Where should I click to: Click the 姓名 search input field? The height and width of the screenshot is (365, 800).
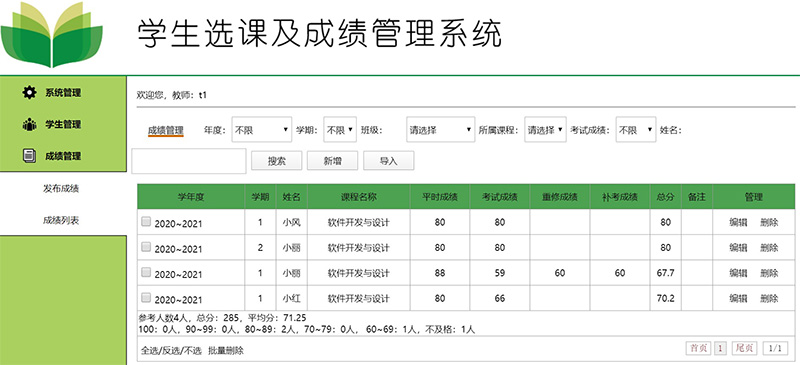click(189, 161)
